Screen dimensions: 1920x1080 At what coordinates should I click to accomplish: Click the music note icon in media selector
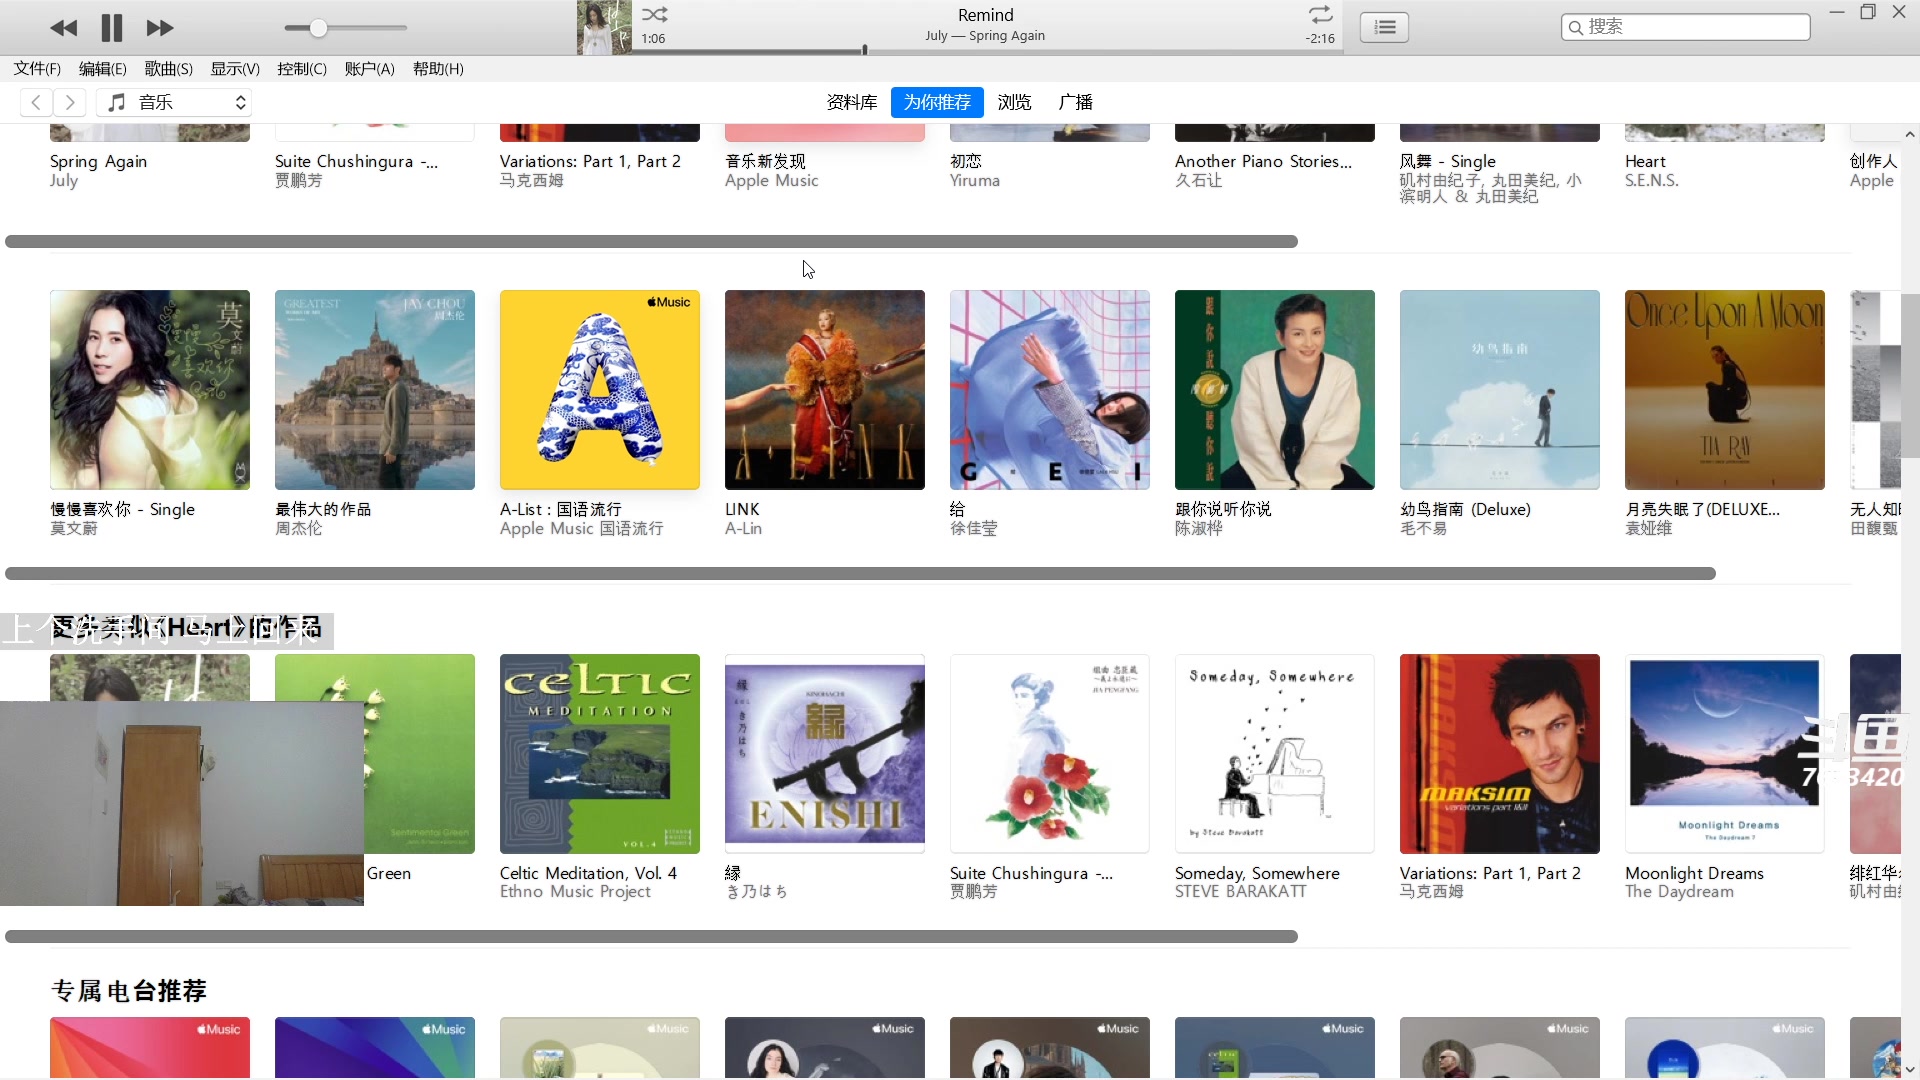(x=117, y=102)
